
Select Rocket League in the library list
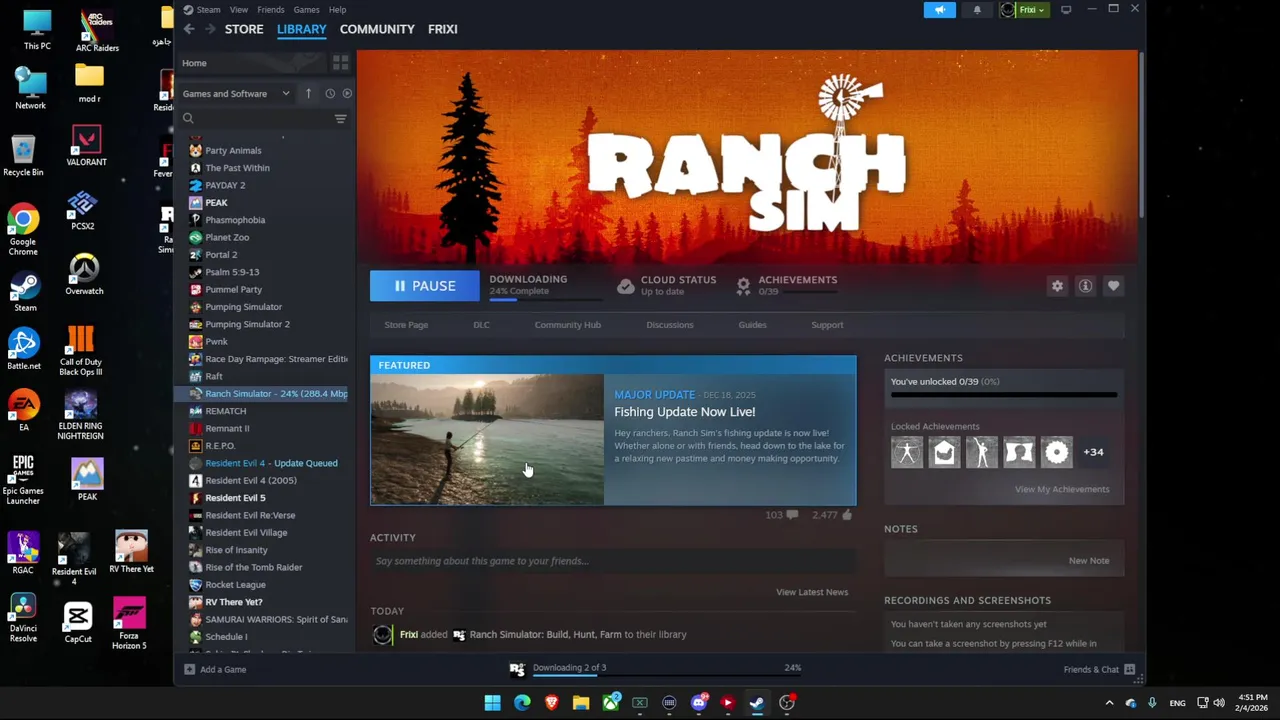pyautogui.click(x=235, y=585)
